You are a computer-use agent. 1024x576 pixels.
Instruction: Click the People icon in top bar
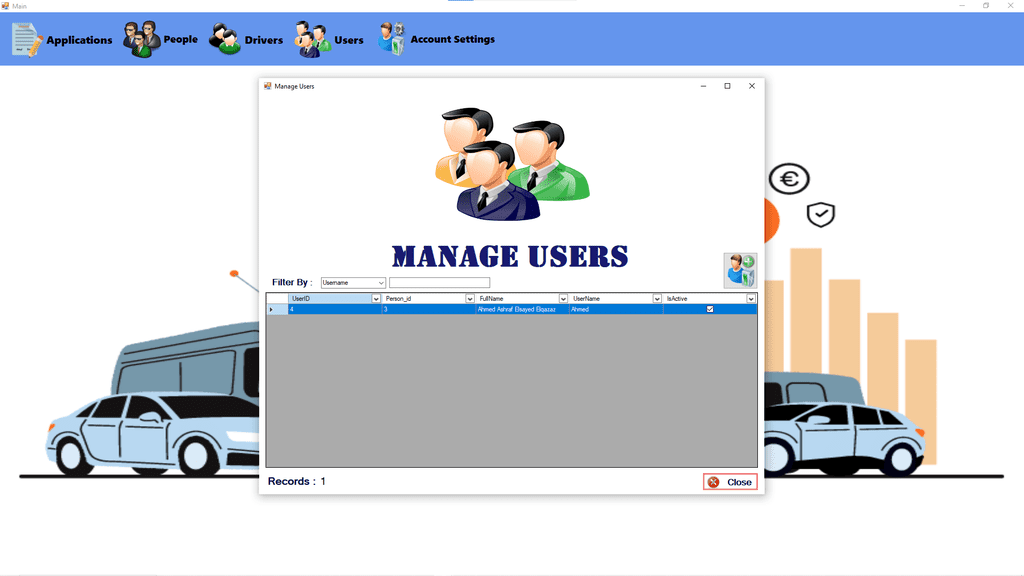pos(141,39)
